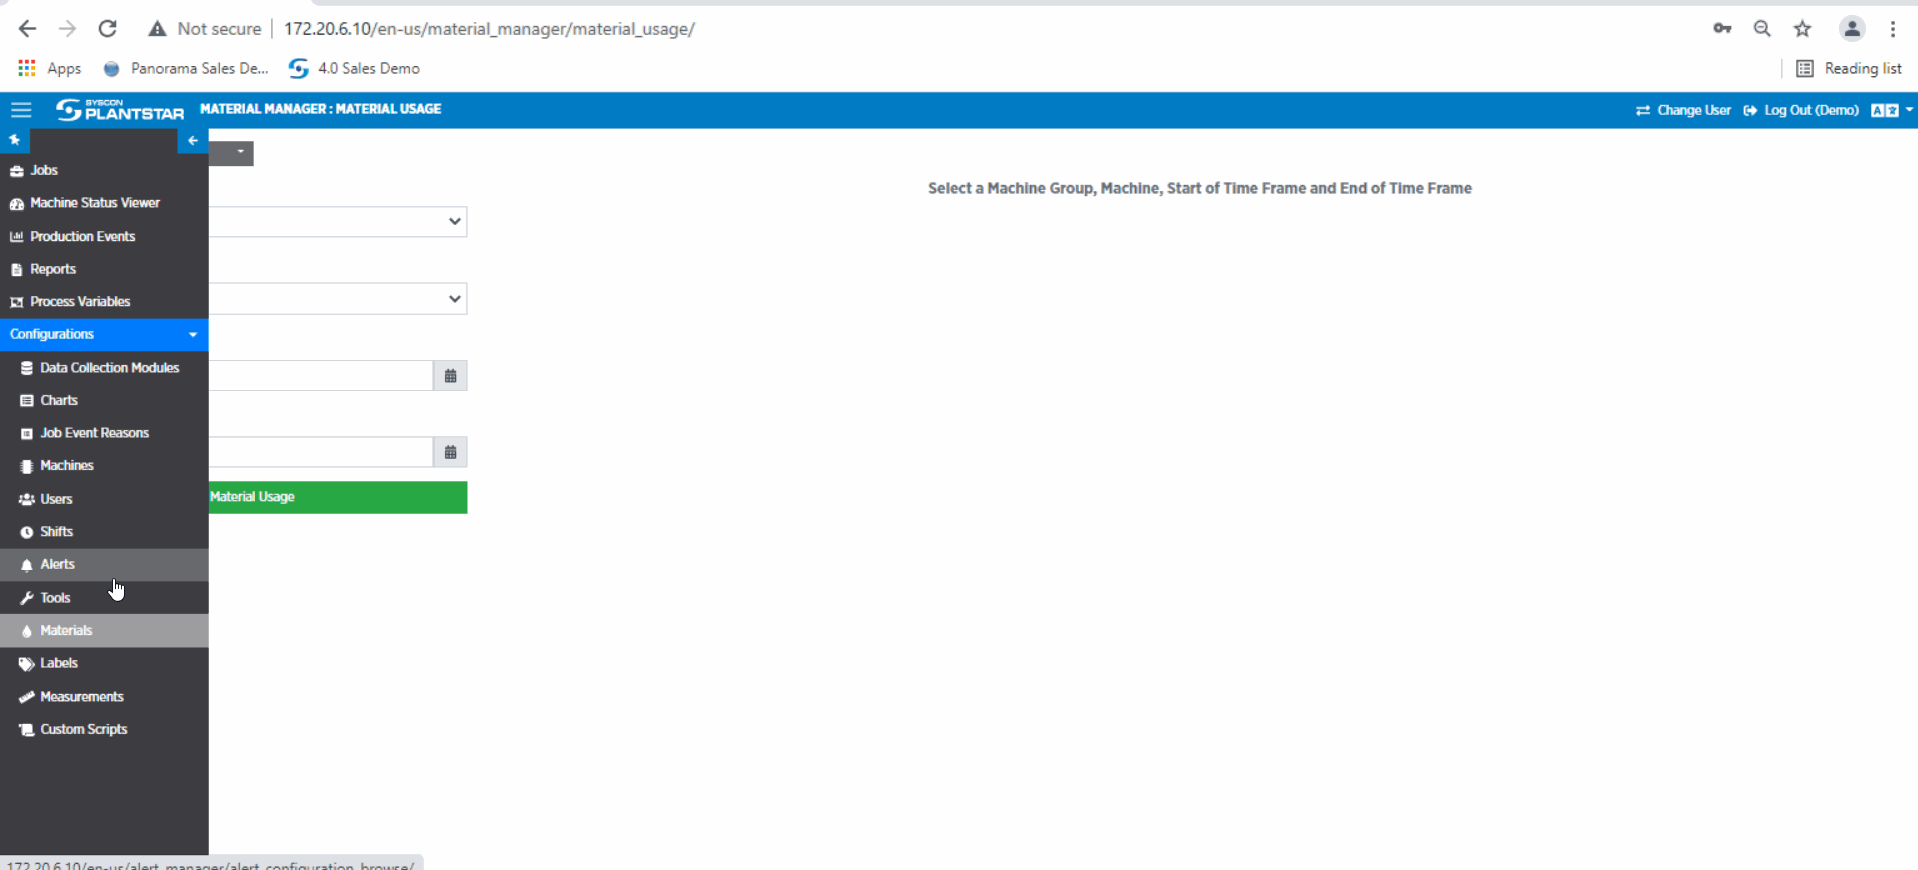This screenshot has width=1918, height=870.
Task: Click the end time frame input field
Action: click(321, 452)
